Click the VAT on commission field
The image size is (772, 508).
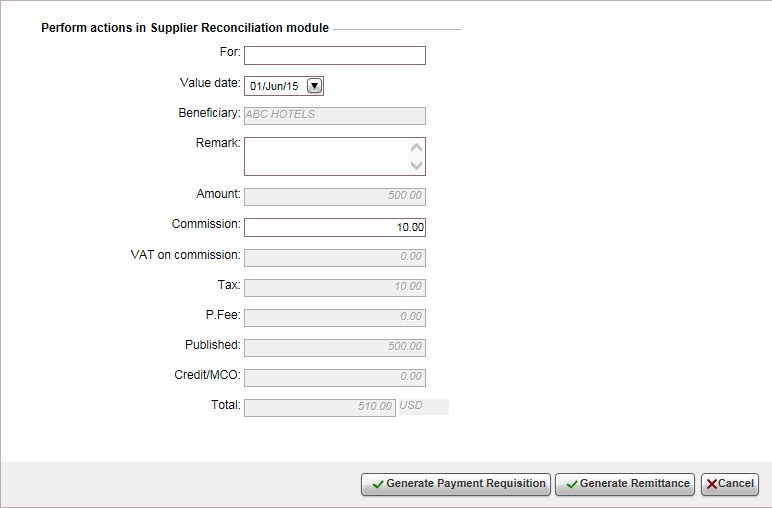[335, 258]
